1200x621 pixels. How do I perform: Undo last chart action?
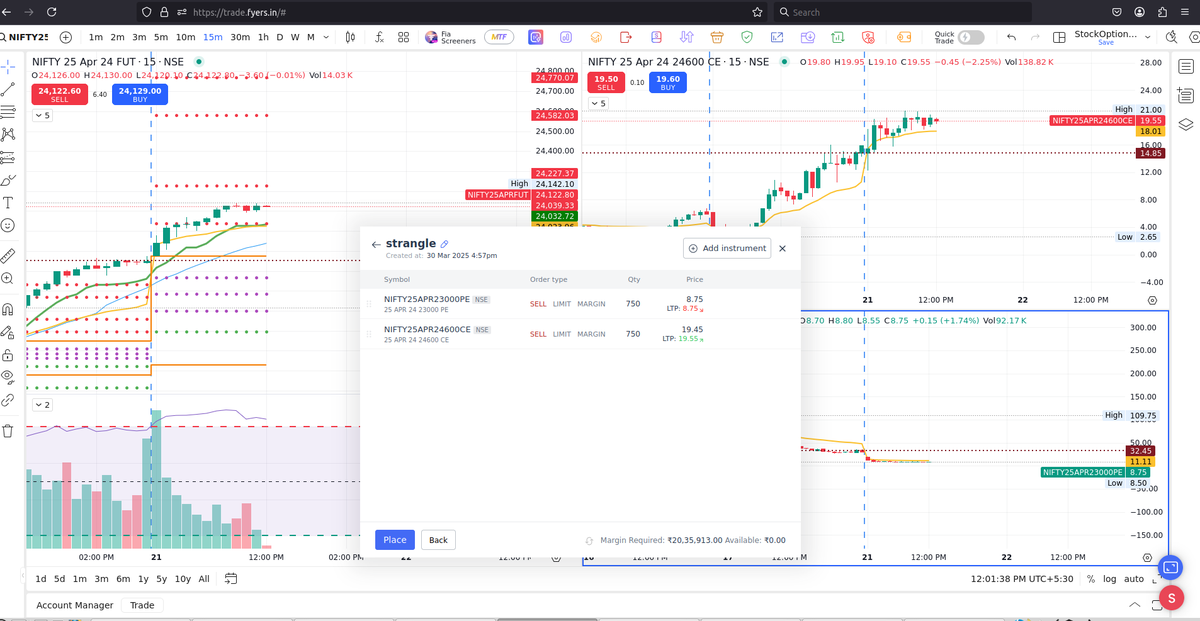1011,37
